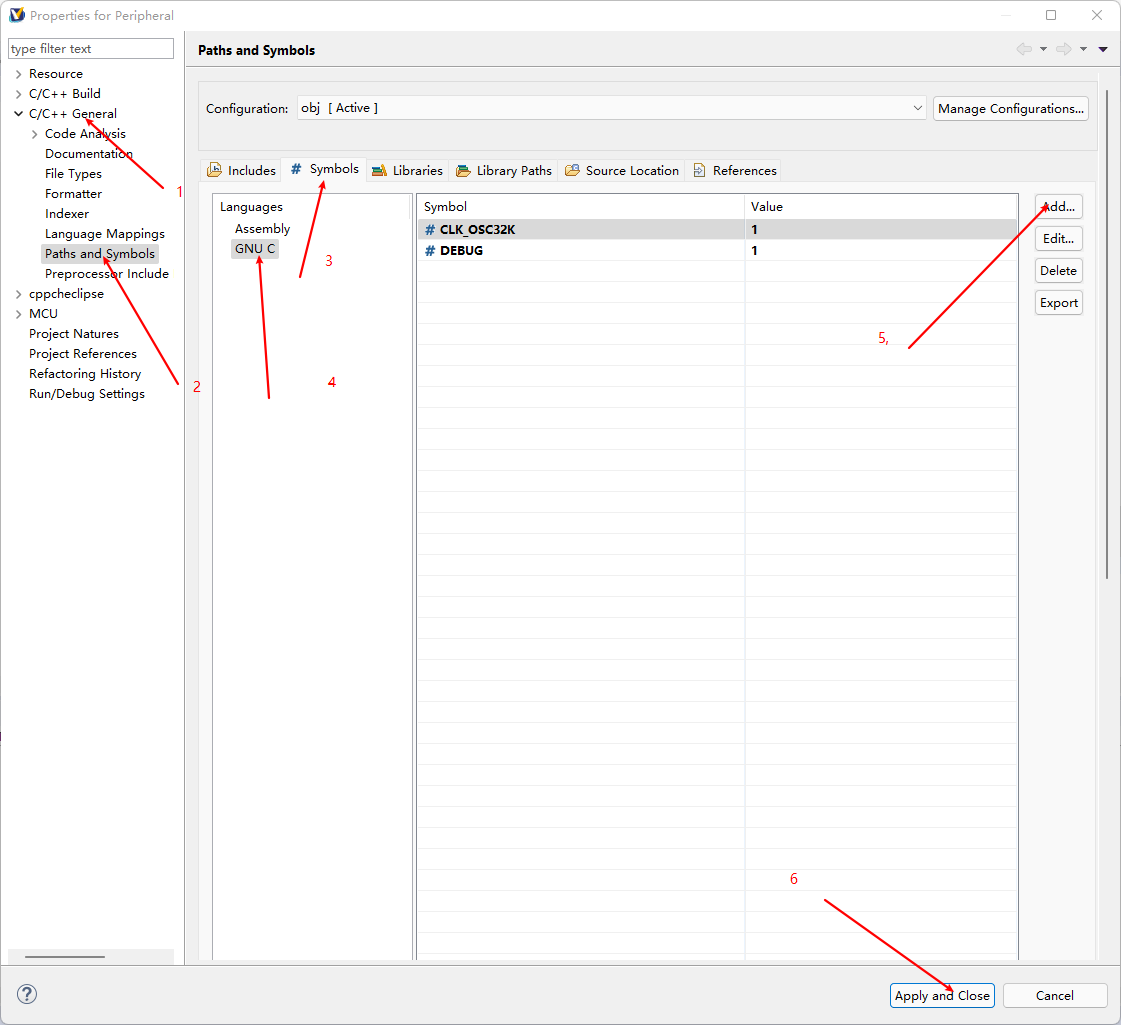The width and height of the screenshot is (1121, 1025).
Task: Click the DEBUG symbol hash icon
Action: click(430, 251)
